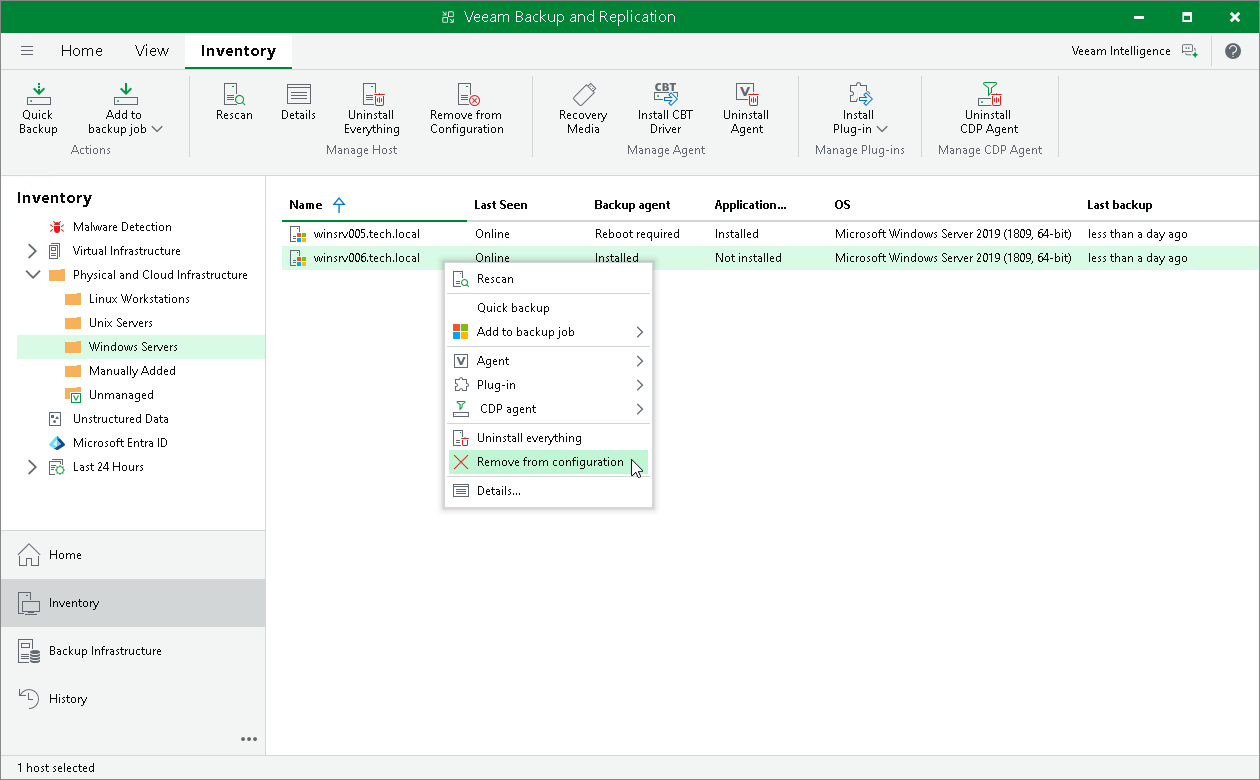Select the winsrv006.tech.local host row
1260x780 pixels.
[770, 258]
